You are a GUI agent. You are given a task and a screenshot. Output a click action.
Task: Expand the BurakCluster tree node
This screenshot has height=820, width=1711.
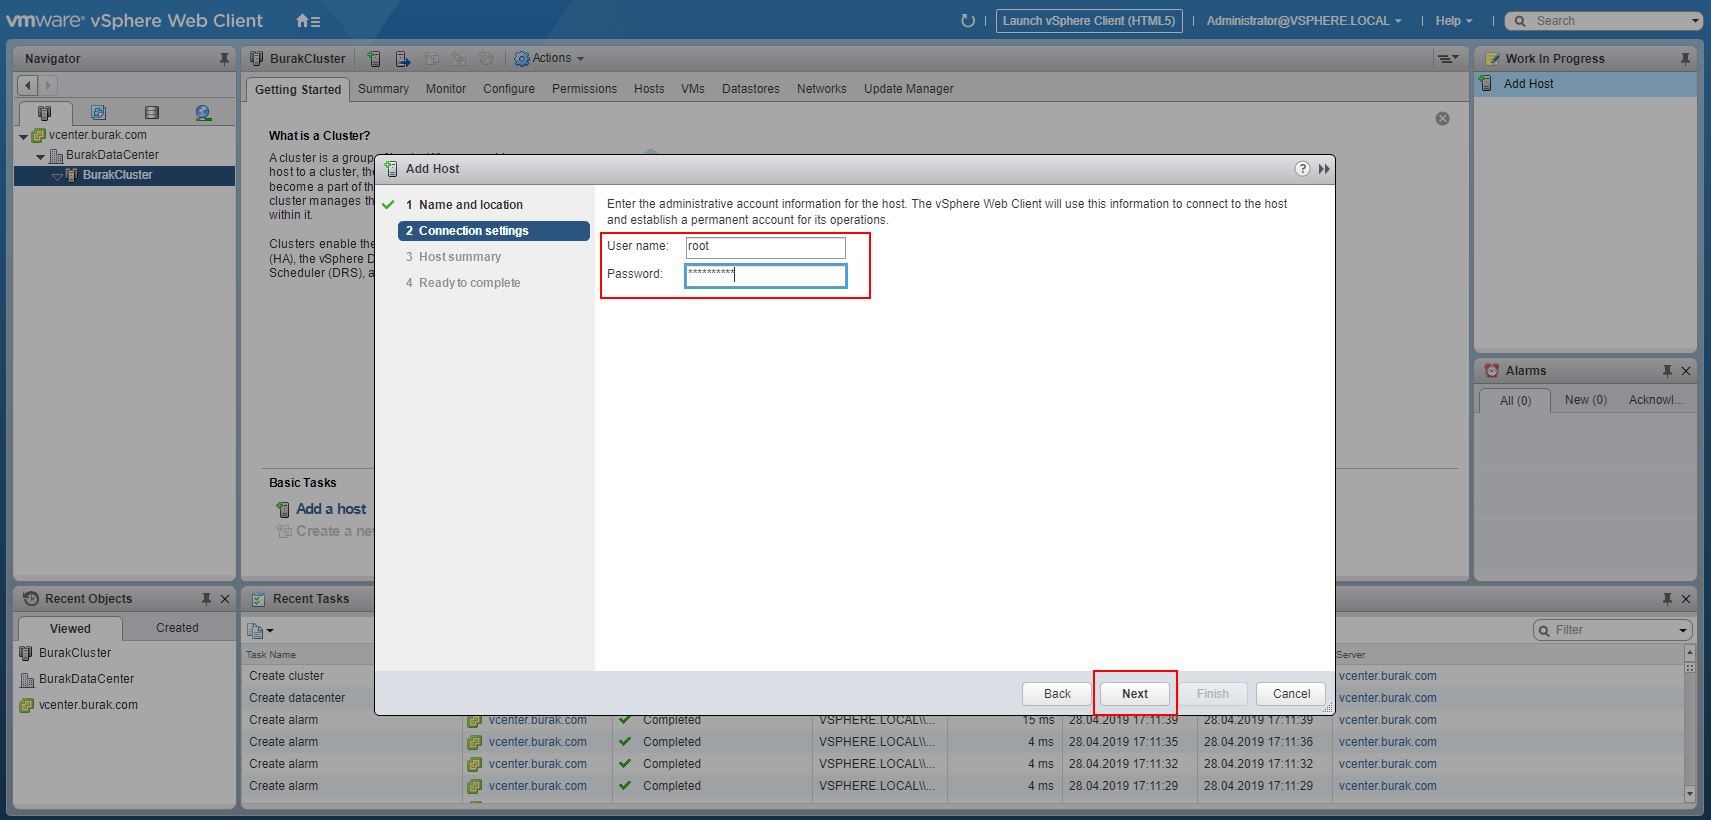57,176
